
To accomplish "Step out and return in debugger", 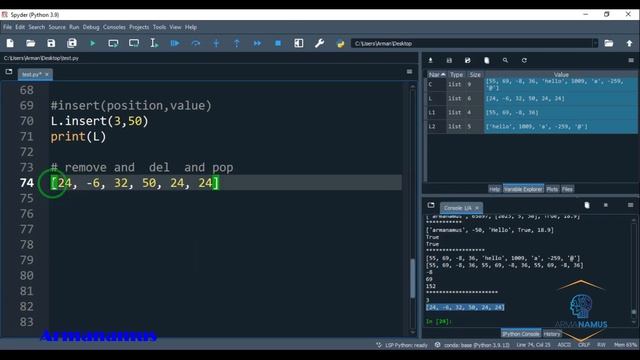I will [237, 43].
